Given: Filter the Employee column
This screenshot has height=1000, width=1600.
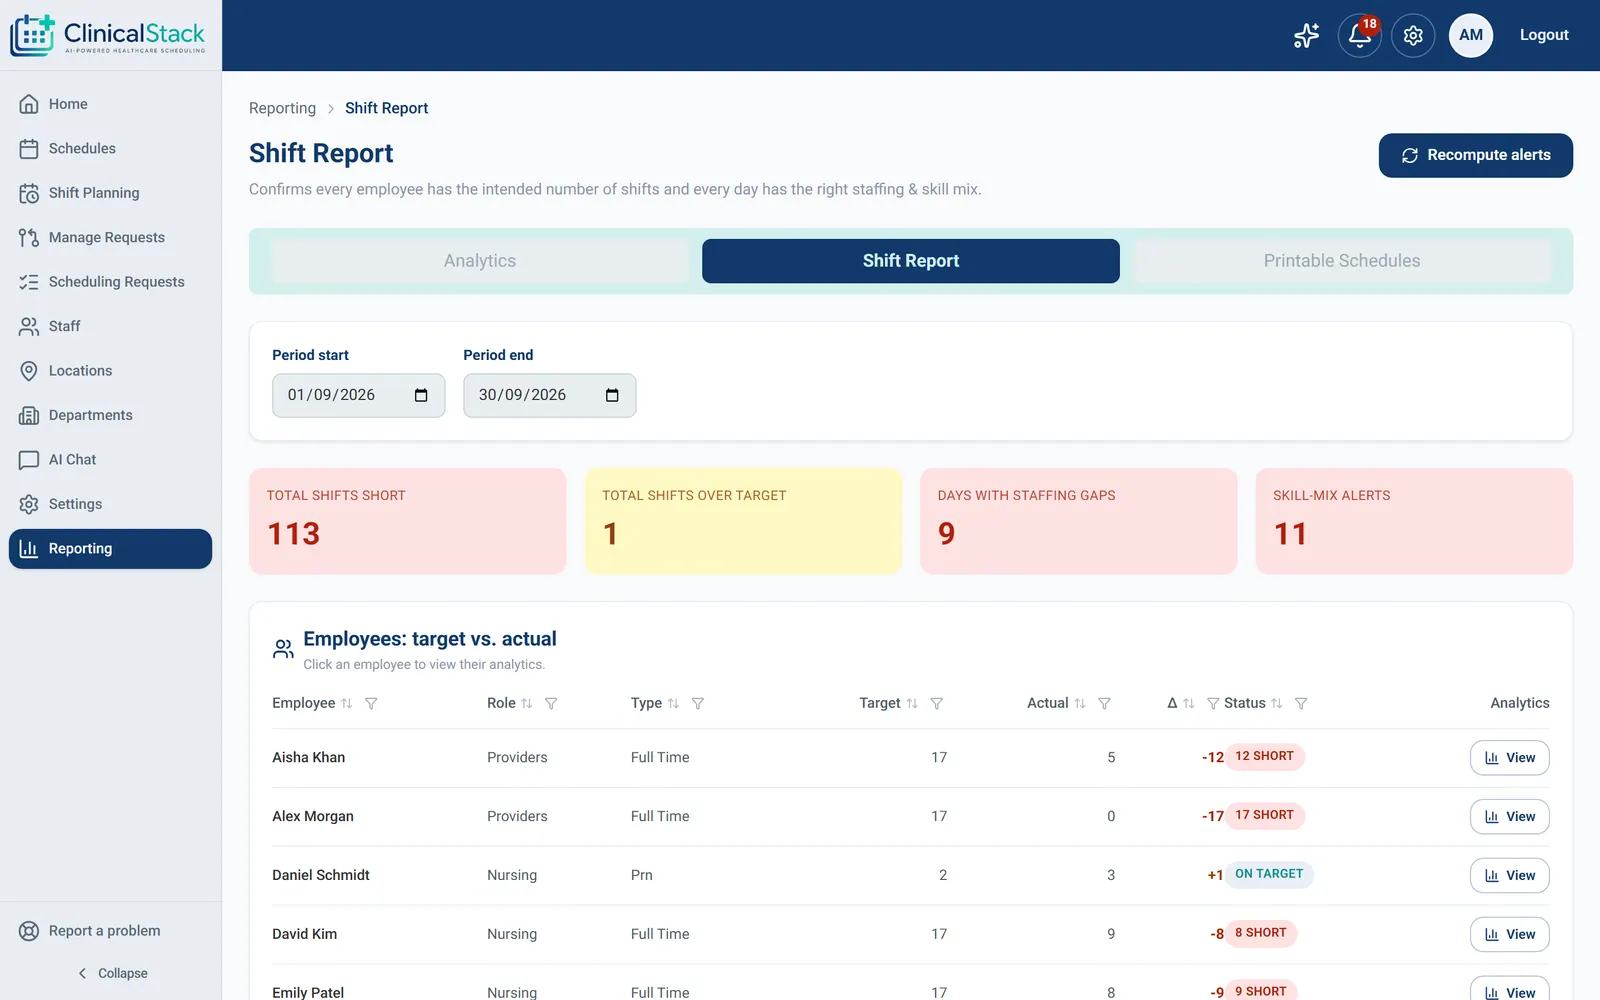Looking at the screenshot, I should [x=371, y=704].
